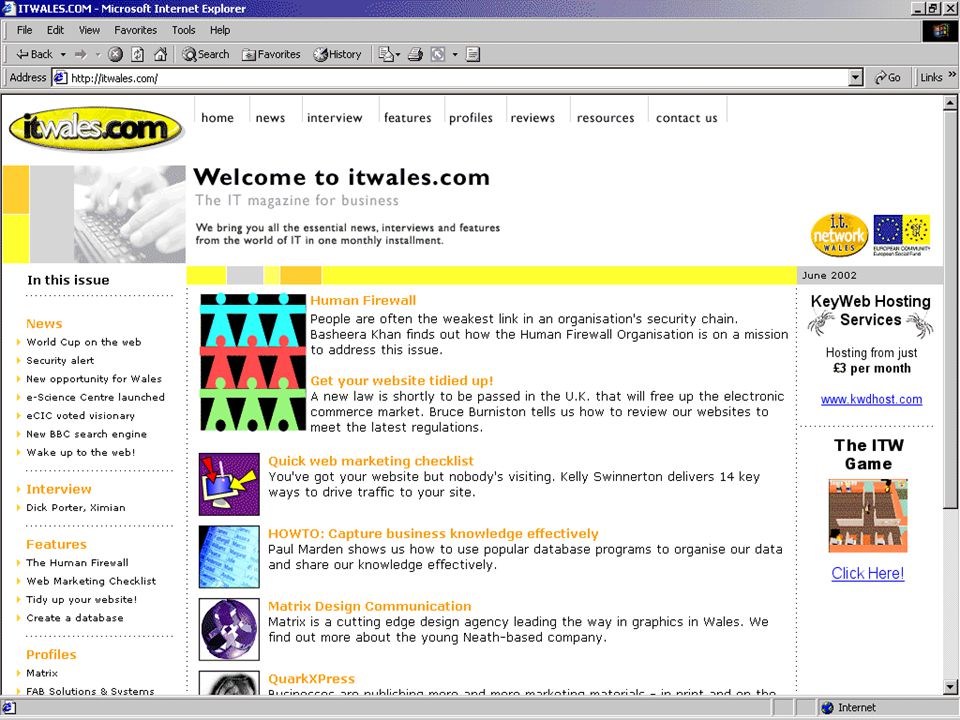Click the Forward arrow toolbar button
960x720 pixels.
point(81,54)
